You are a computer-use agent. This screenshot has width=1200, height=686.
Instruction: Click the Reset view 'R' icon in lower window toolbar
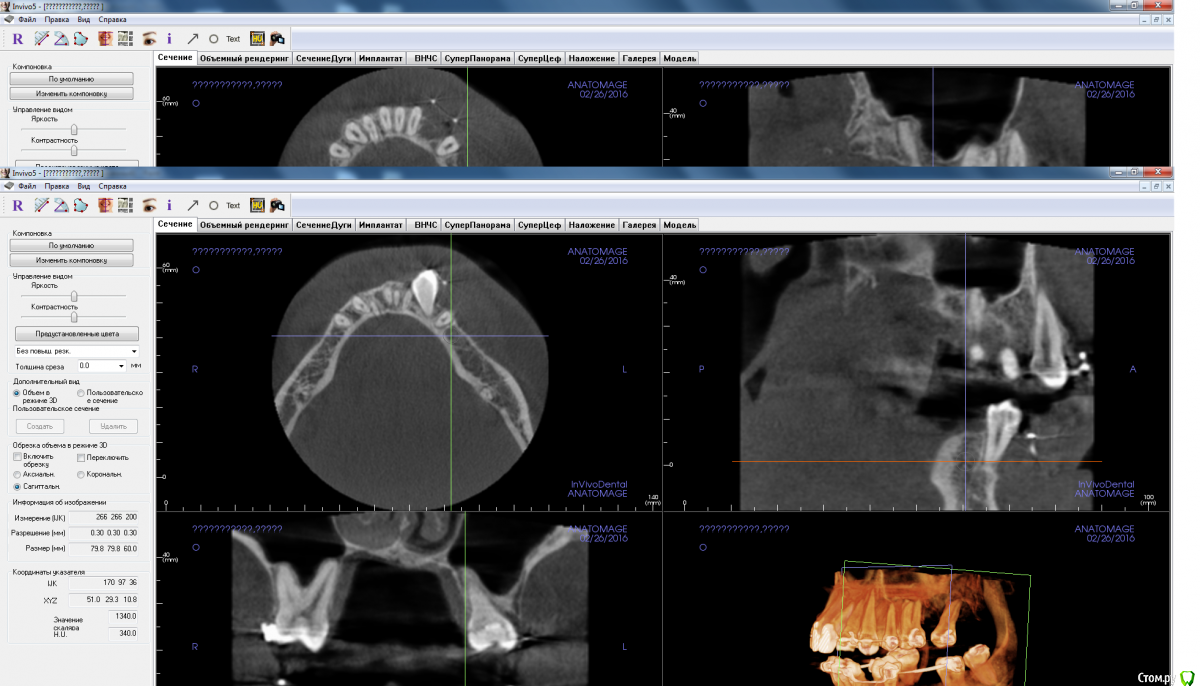tap(17, 205)
